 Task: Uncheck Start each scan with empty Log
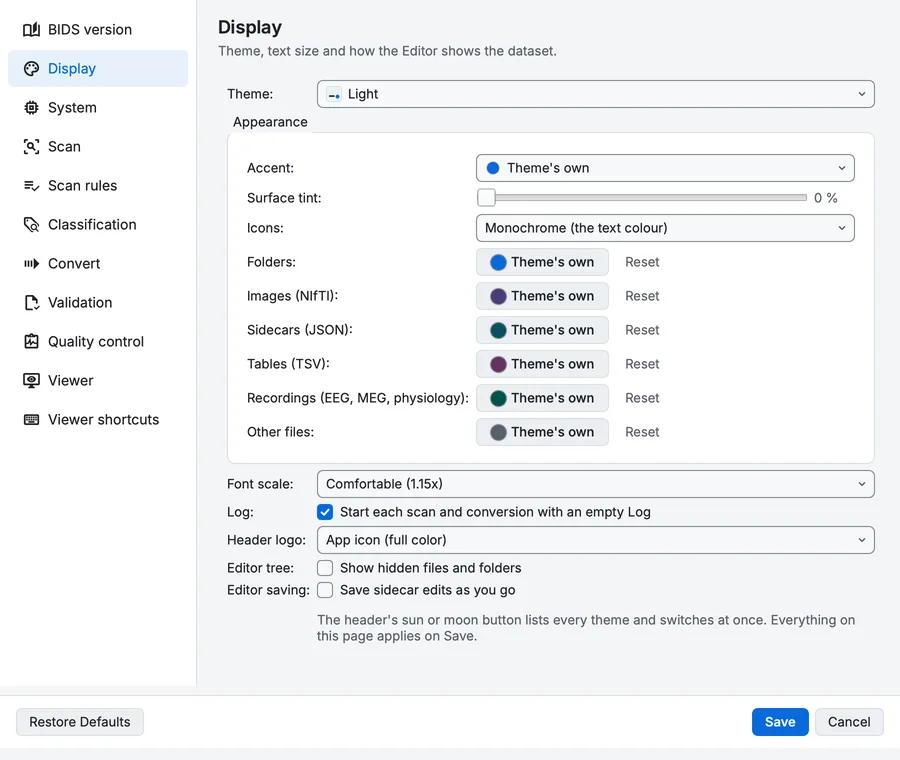pyautogui.click(x=325, y=512)
